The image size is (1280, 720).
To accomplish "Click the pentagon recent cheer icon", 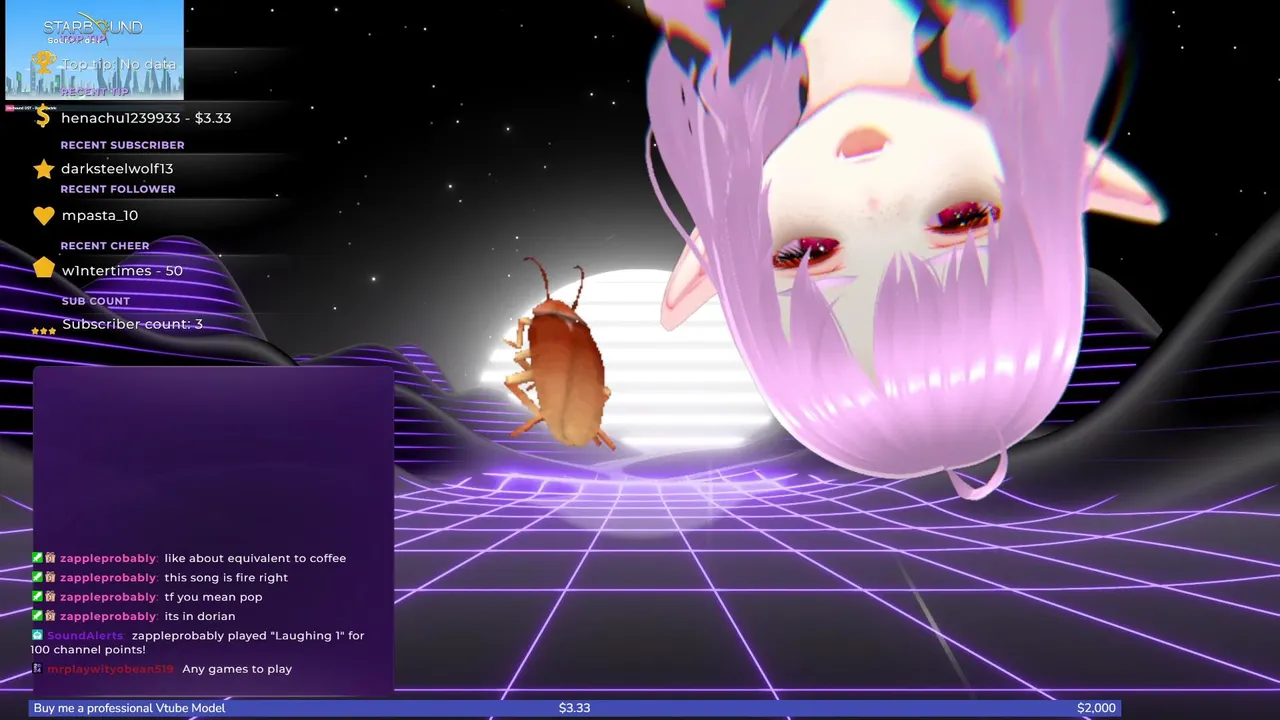I will [x=43, y=267].
